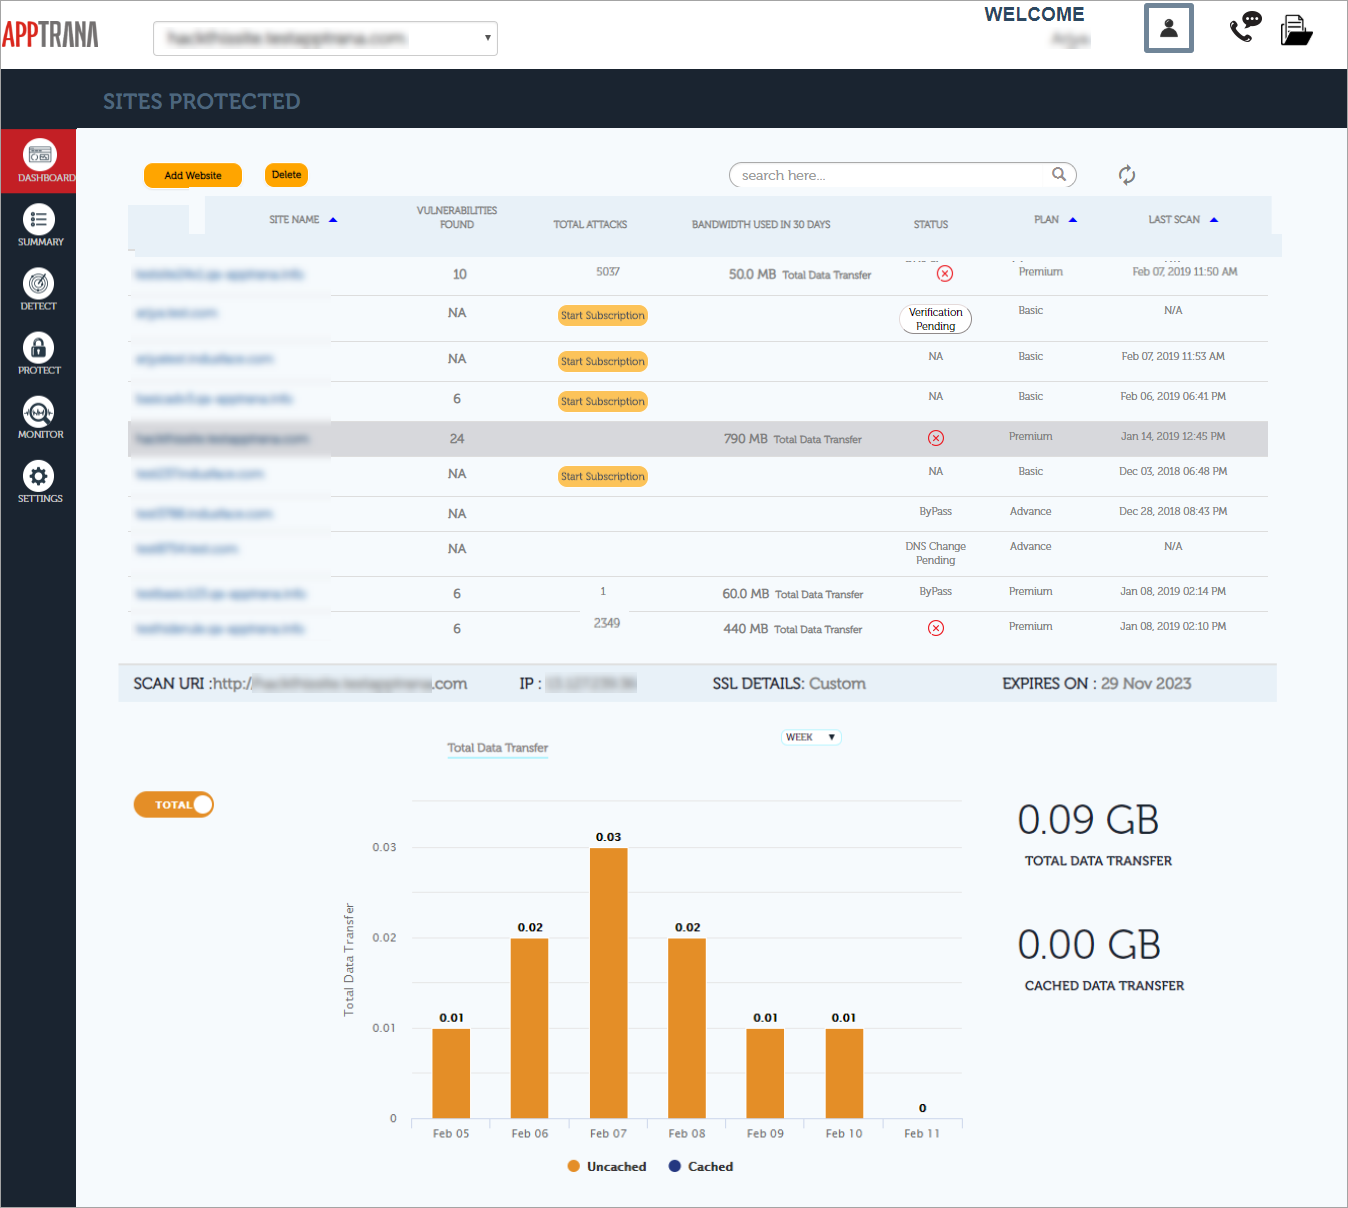Click the search magnifier icon
This screenshot has width=1348, height=1208.
[x=1059, y=174]
